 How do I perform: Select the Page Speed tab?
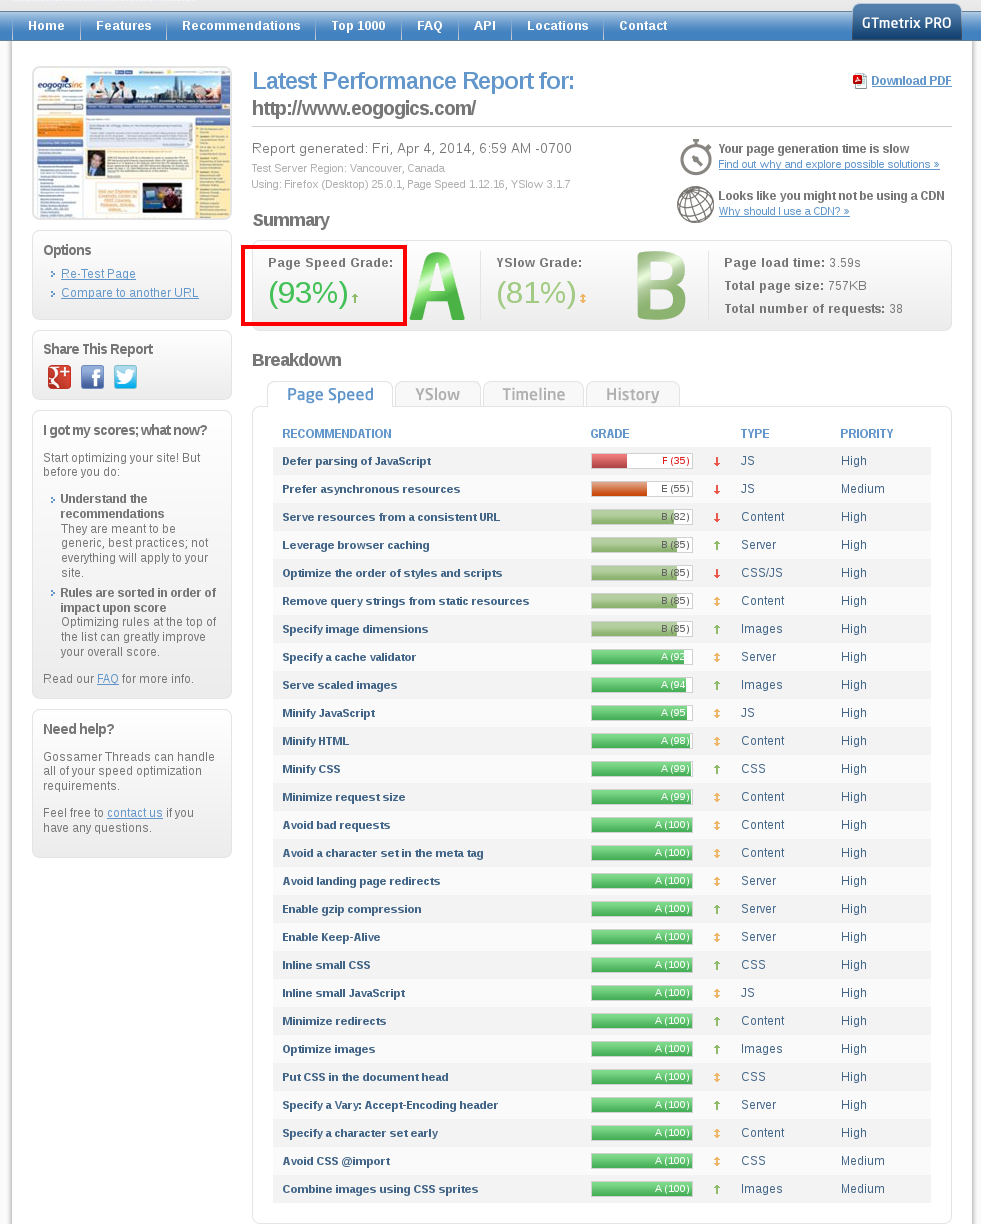click(x=330, y=394)
